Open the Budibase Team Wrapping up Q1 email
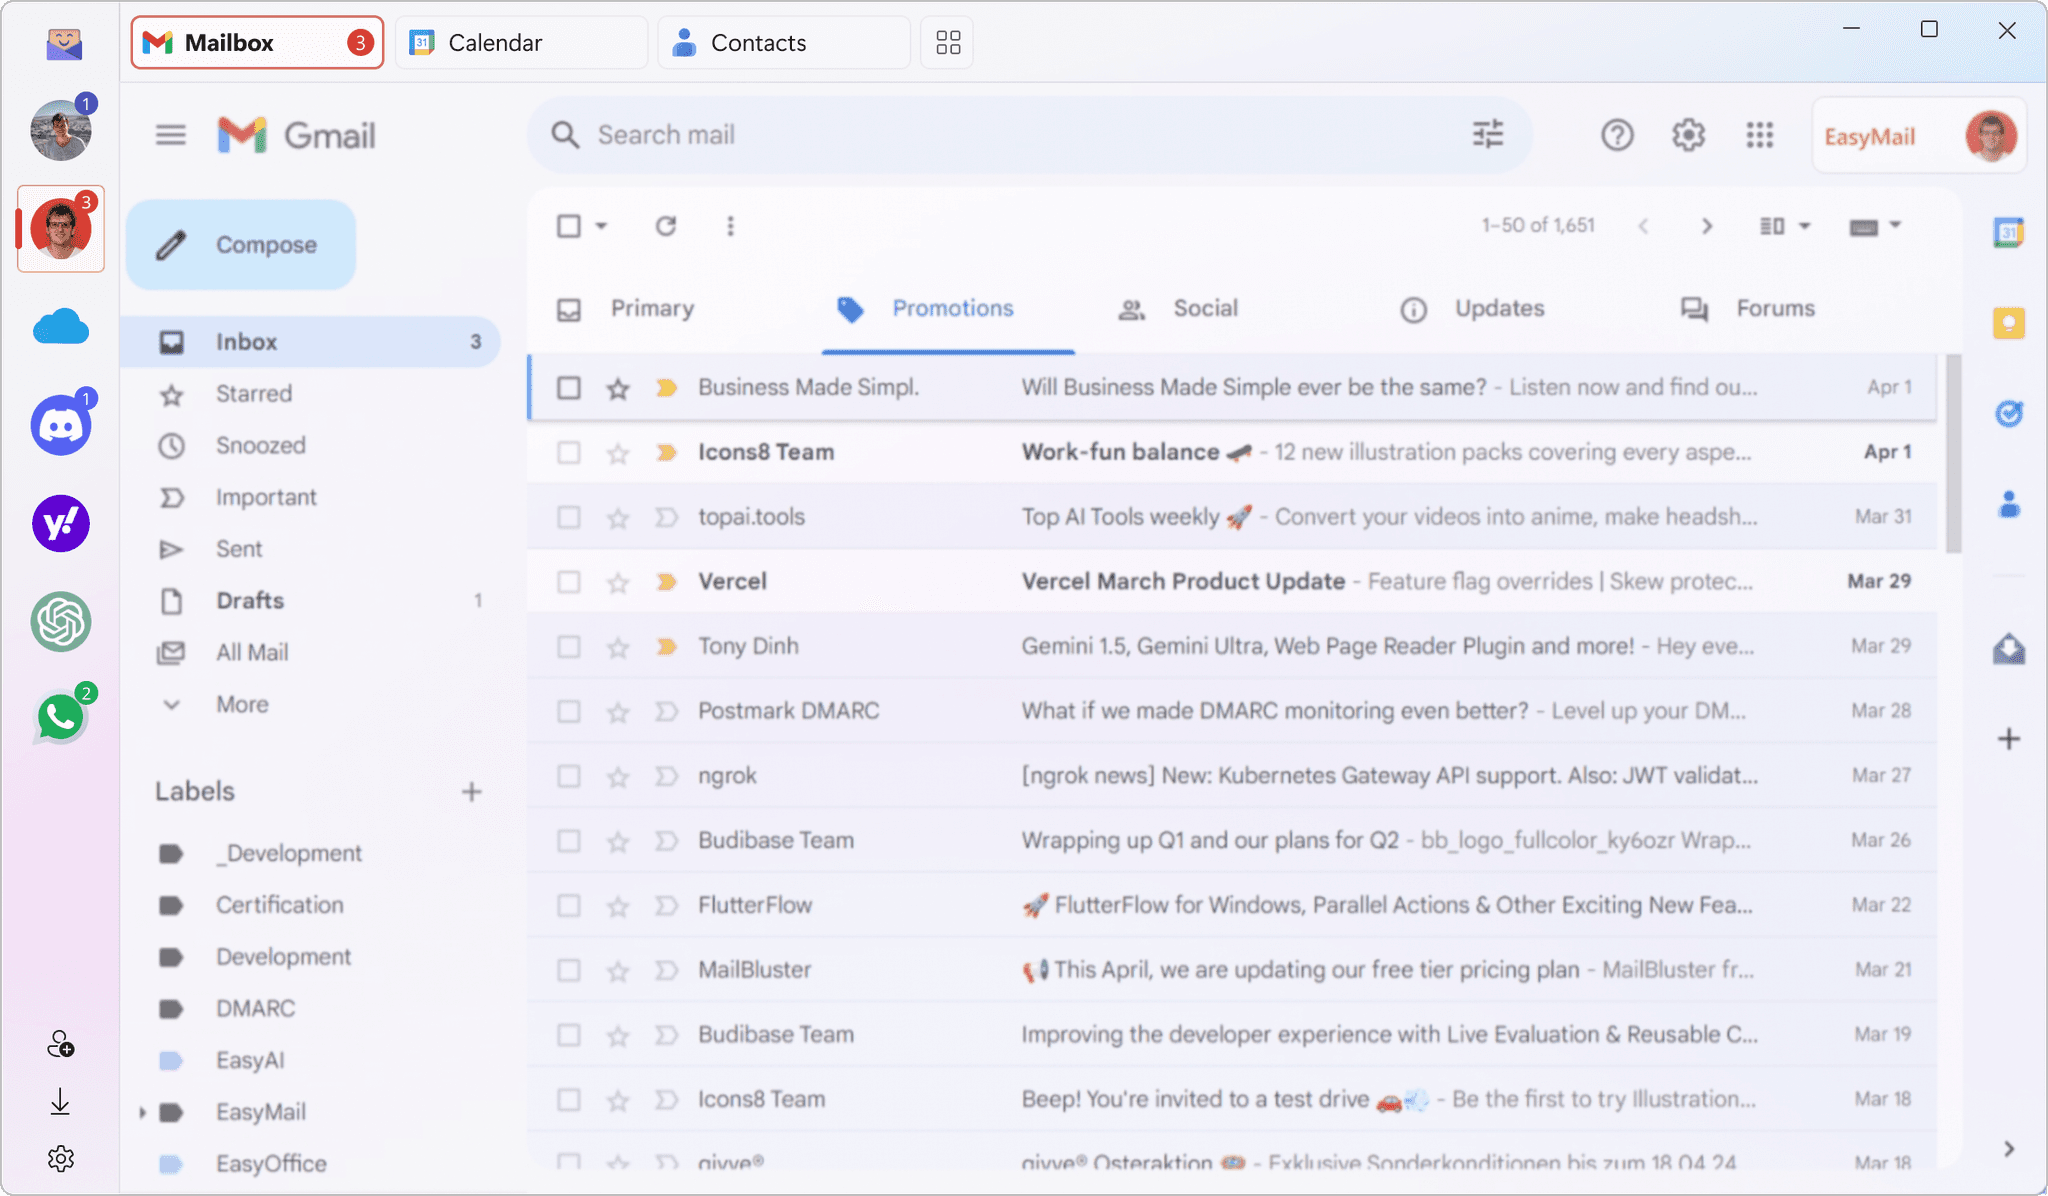2048x1196 pixels. click(x=1232, y=841)
